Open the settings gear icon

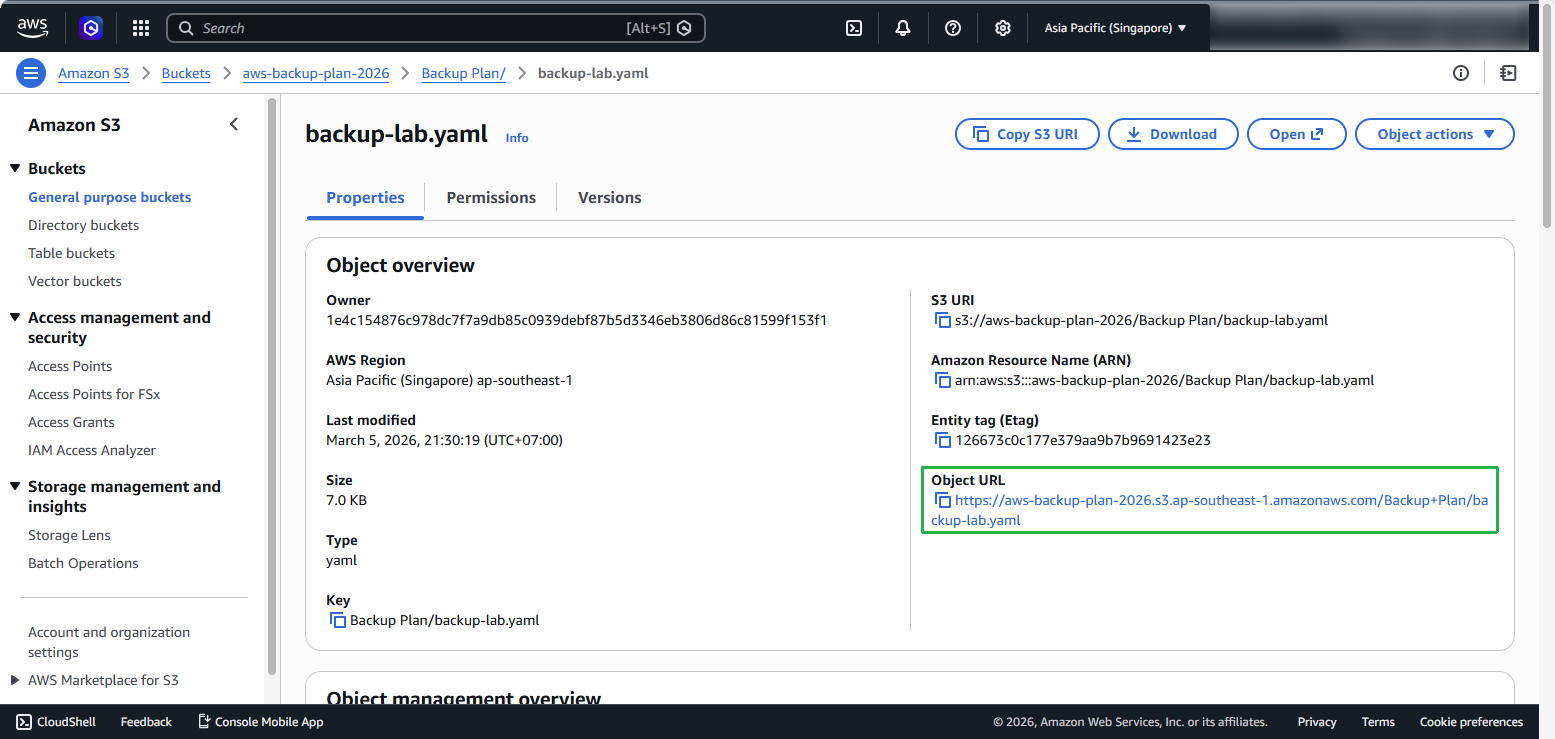(x=1003, y=28)
